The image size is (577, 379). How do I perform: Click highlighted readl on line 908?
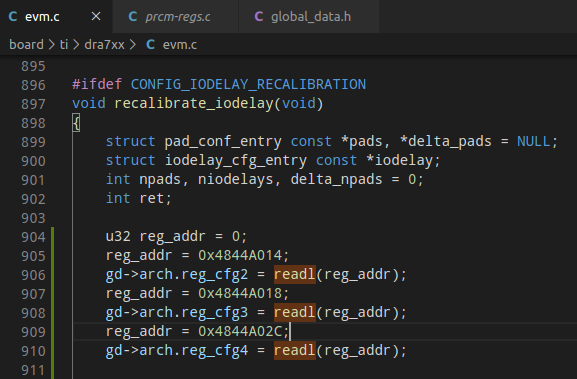click(295, 312)
